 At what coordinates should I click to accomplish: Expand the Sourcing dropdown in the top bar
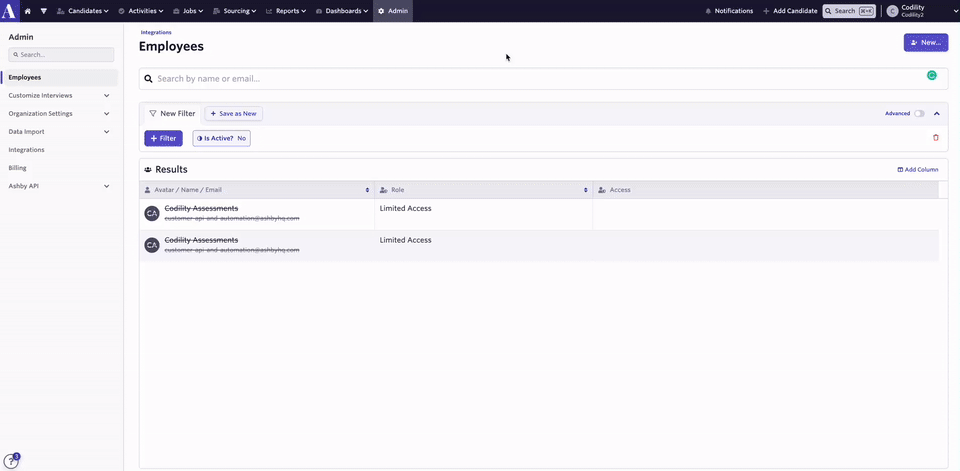tap(234, 11)
